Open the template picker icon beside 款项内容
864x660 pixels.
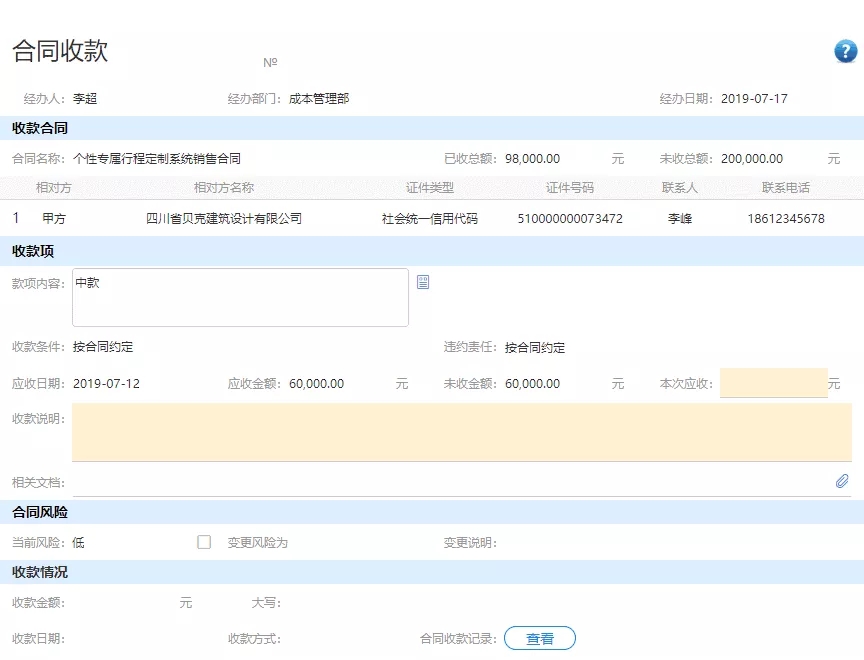[423, 282]
